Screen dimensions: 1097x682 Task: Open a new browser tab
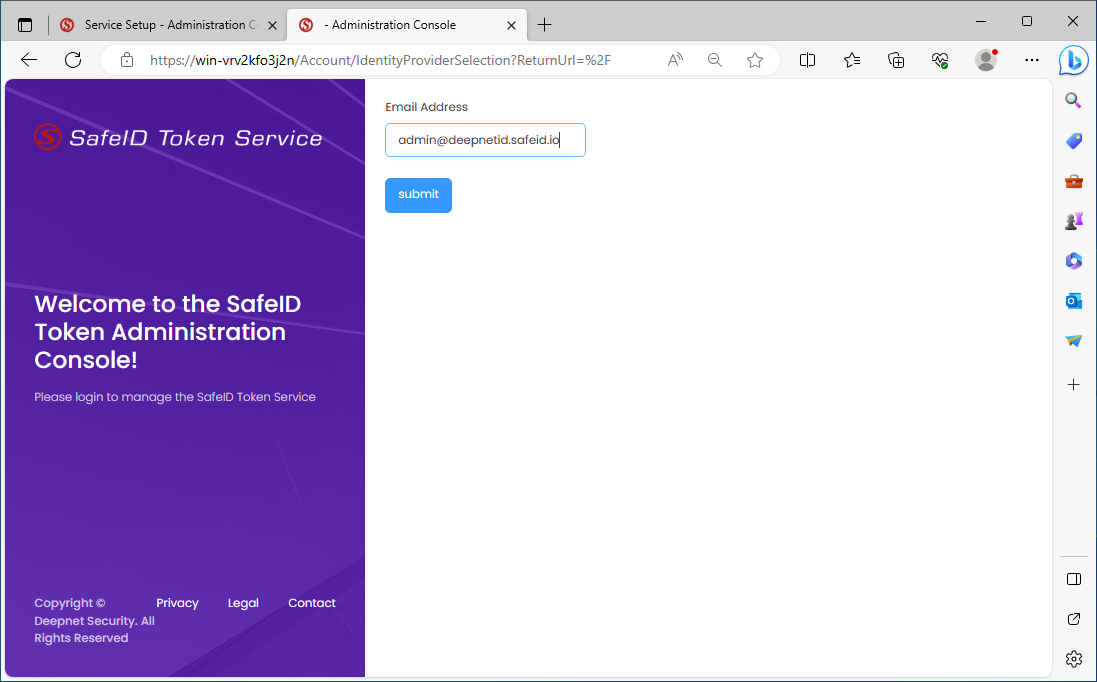click(x=544, y=25)
